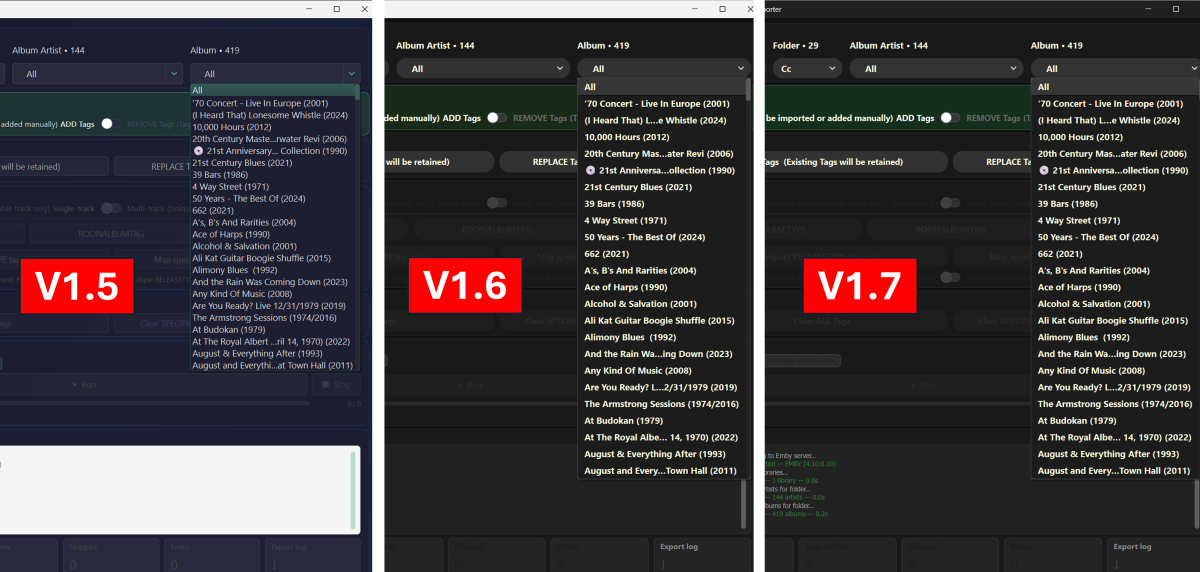Select 'Alimony Blues (1992)' in V1.6 list

660,337
